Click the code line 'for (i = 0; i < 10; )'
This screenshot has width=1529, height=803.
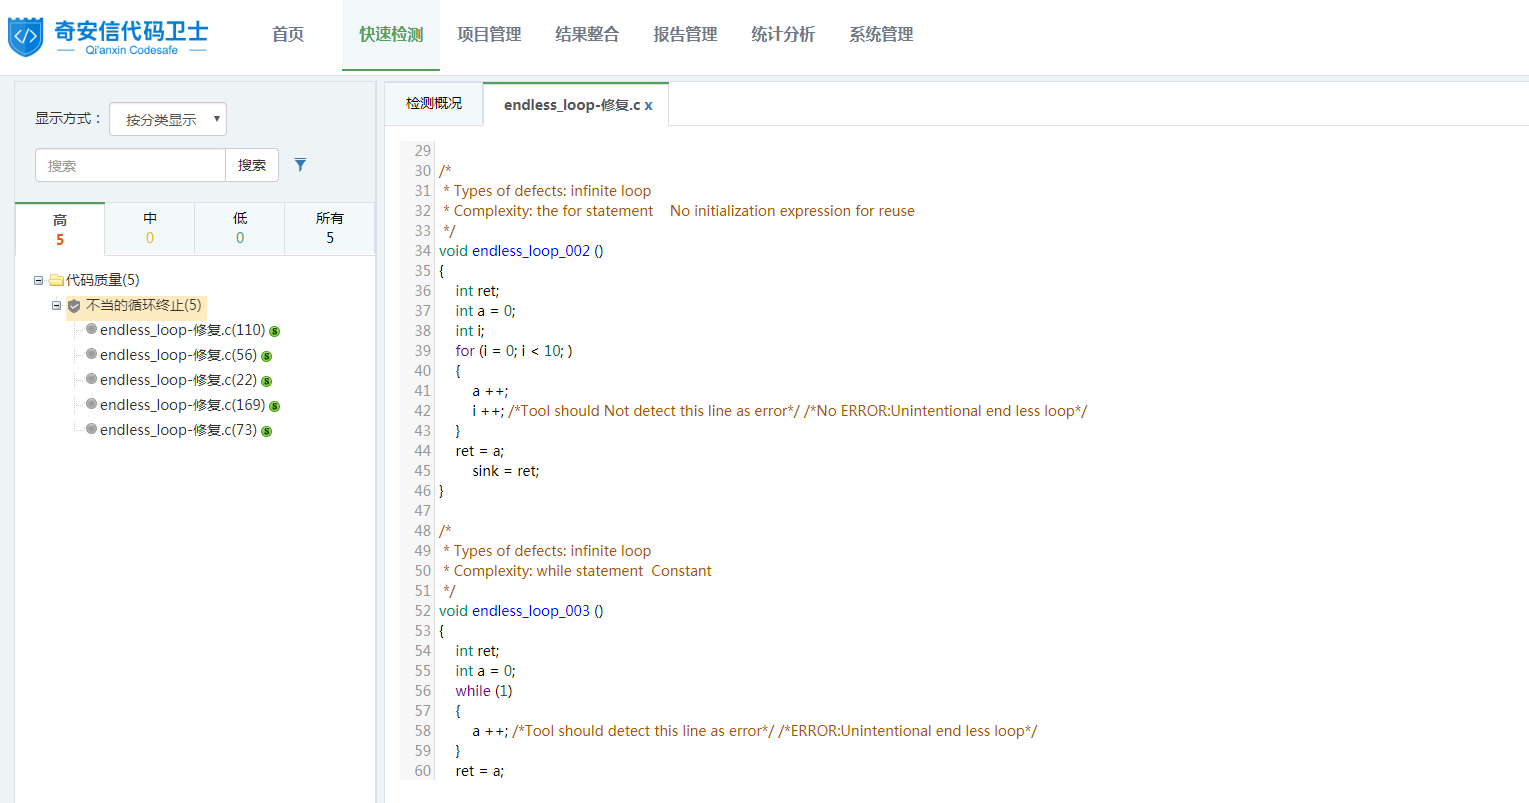click(x=514, y=351)
